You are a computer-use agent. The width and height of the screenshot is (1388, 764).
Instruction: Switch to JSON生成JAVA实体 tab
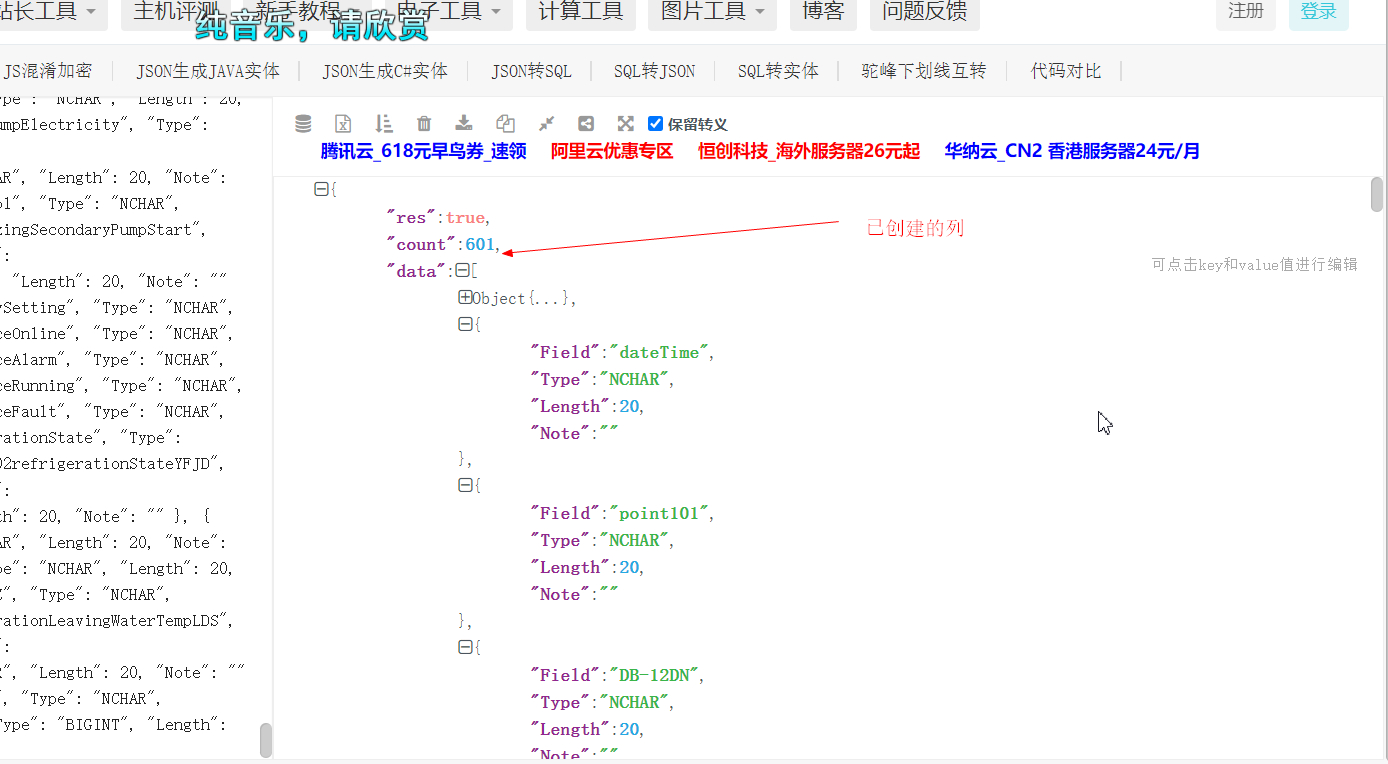point(208,71)
